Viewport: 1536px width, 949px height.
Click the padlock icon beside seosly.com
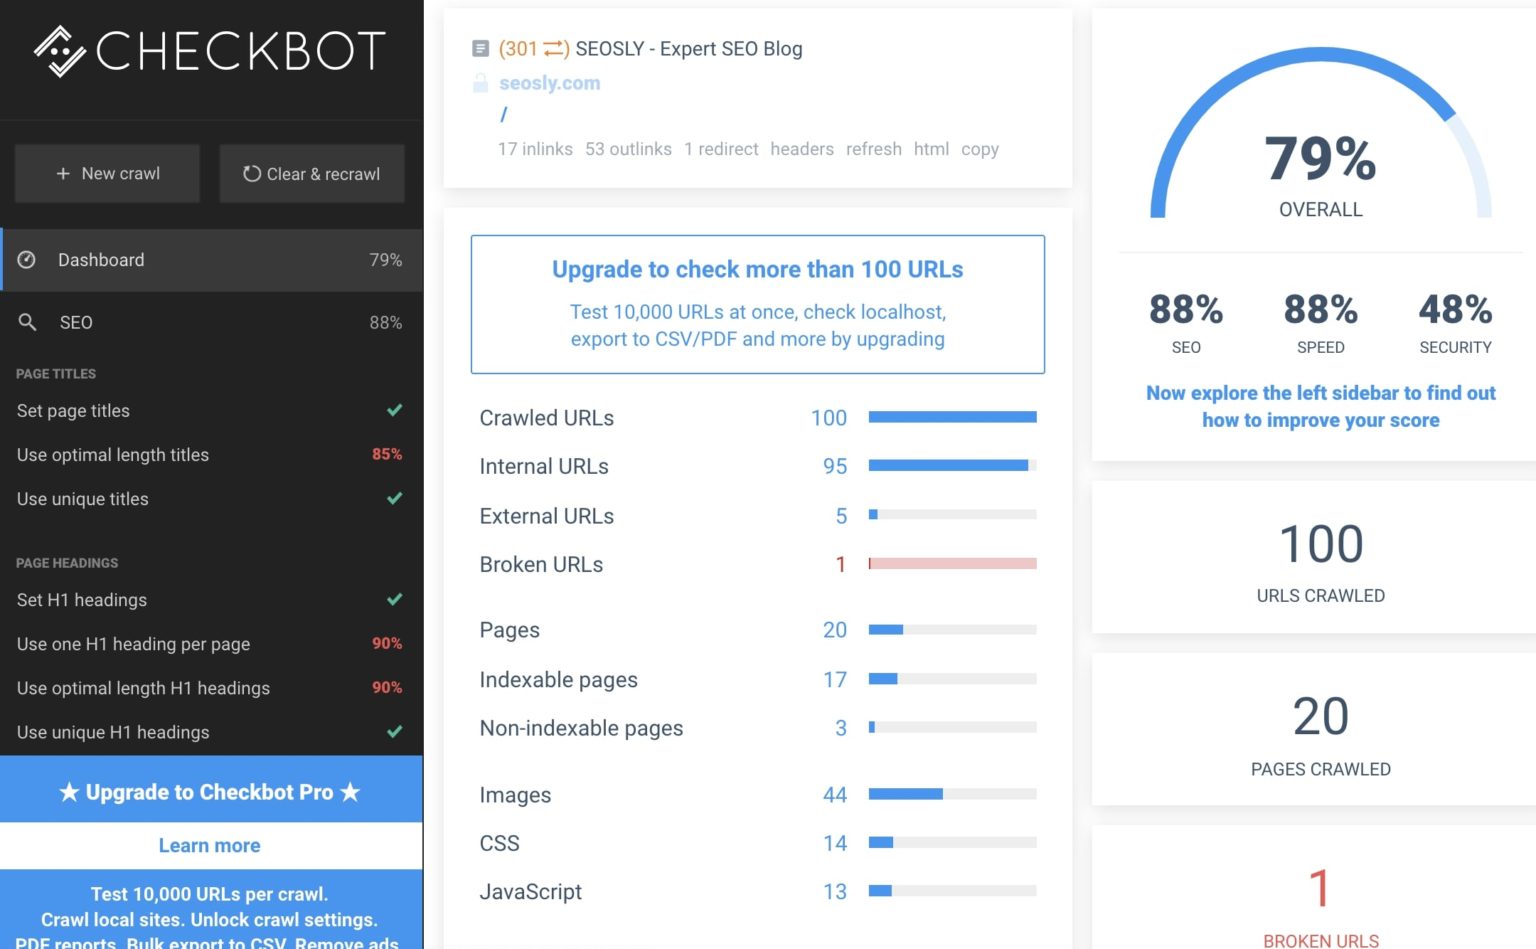point(480,82)
